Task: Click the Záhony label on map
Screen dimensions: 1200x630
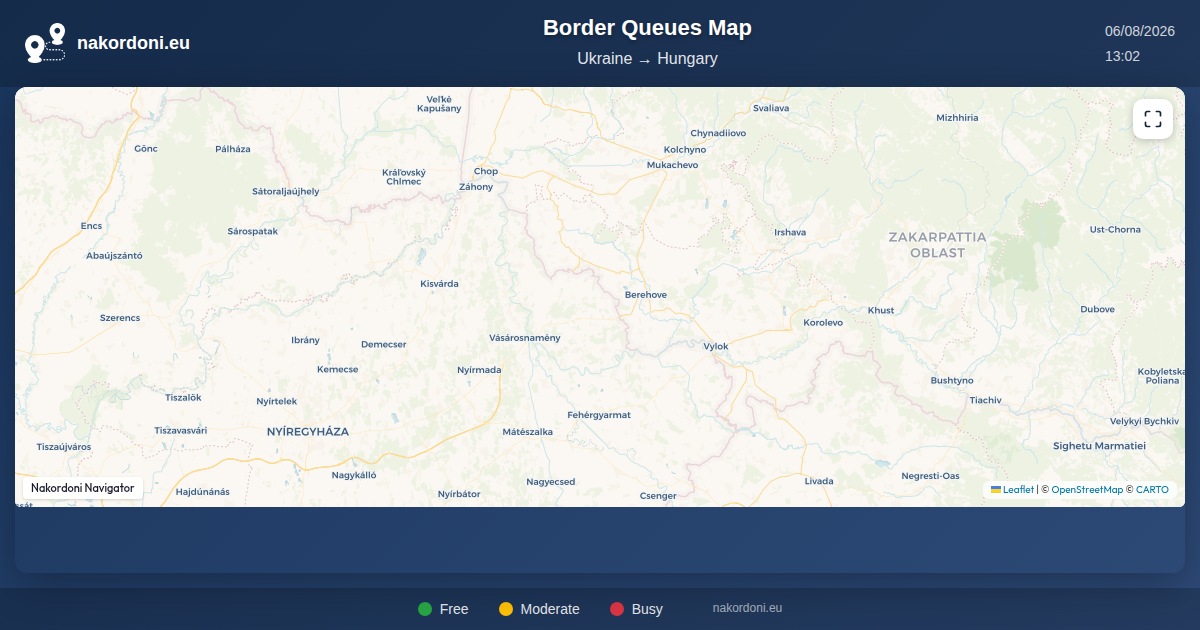Action: (476, 187)
